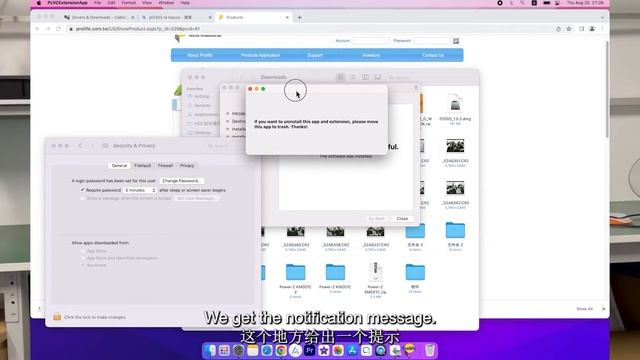640x360 pixels.
Task: Switch Finder Downloads to icon view
Action: pos(340,77)
